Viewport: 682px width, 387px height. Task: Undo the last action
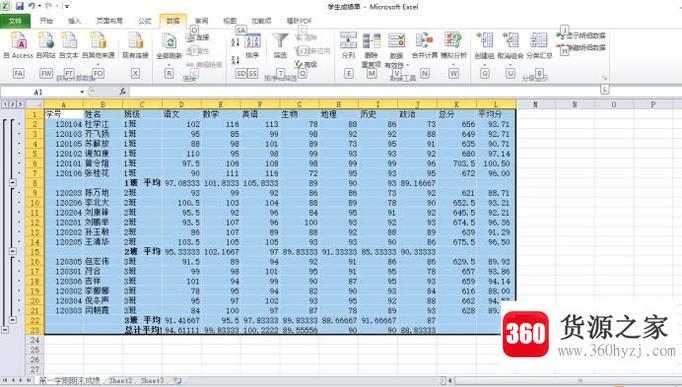pos(32,6)
